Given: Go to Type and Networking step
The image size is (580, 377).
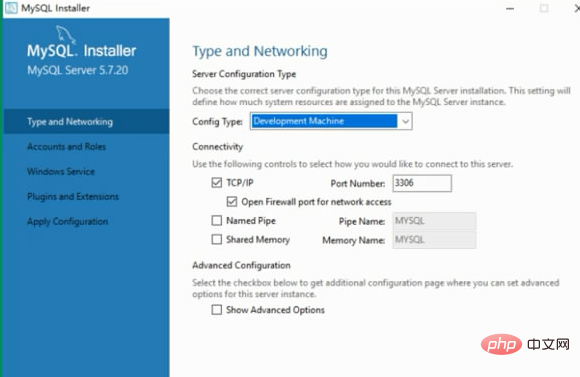Looking at the screenshot, I should [x=87, y=121].
